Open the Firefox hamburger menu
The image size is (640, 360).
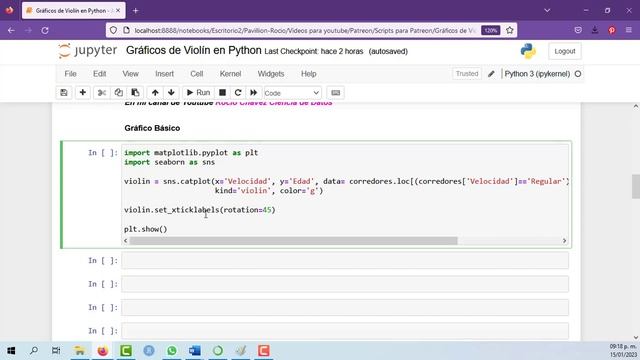[x=629, y=30]
